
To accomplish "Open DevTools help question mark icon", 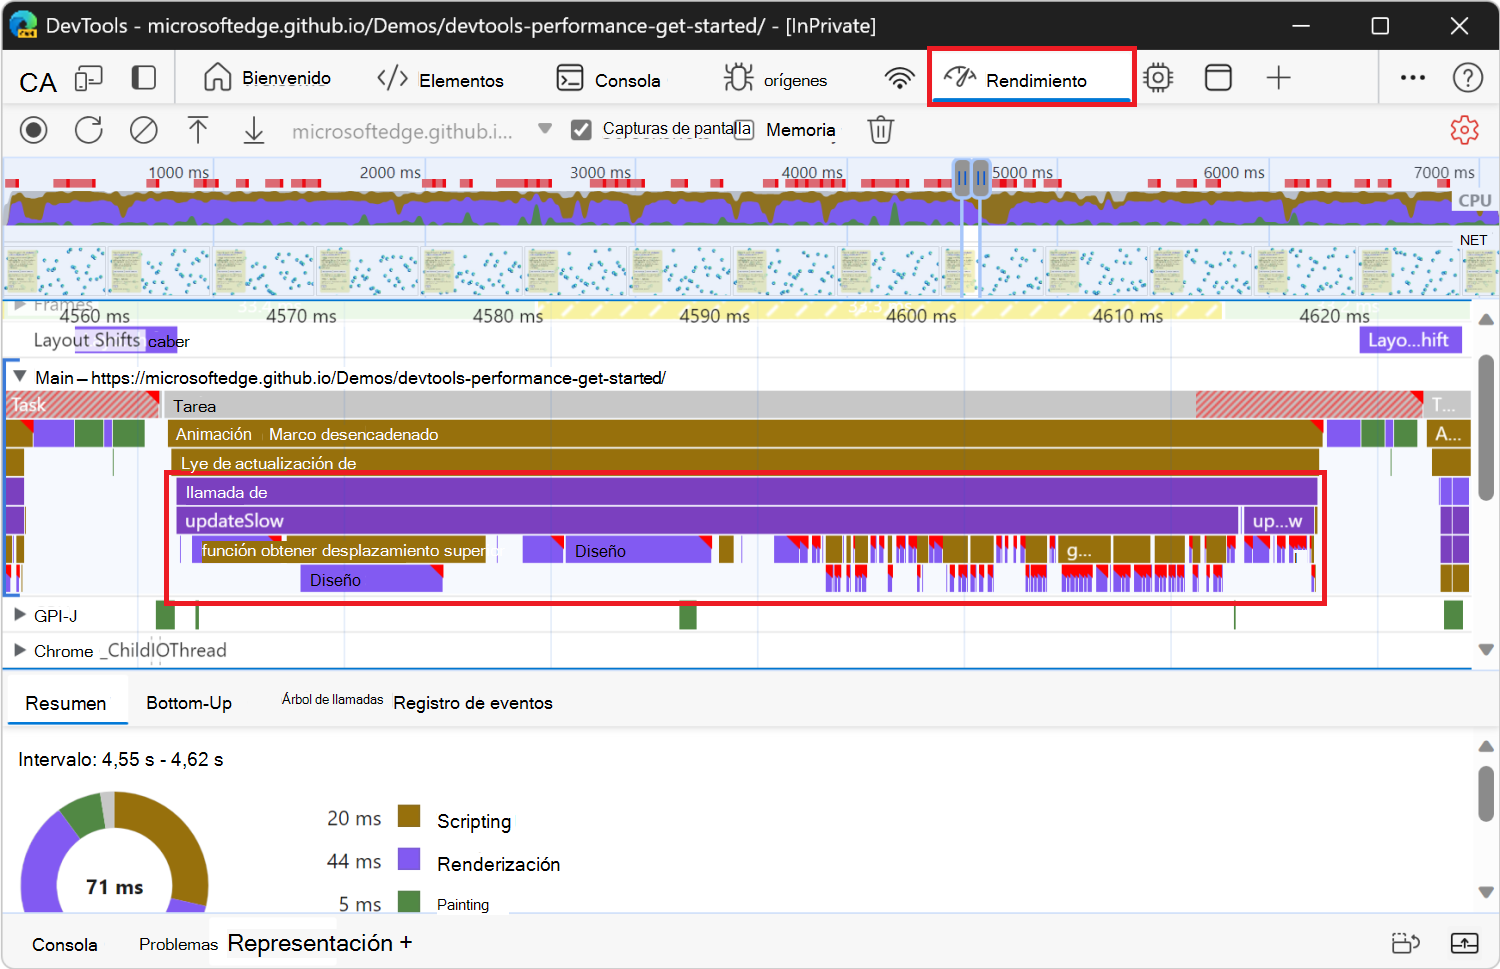I will (1468, 78).
